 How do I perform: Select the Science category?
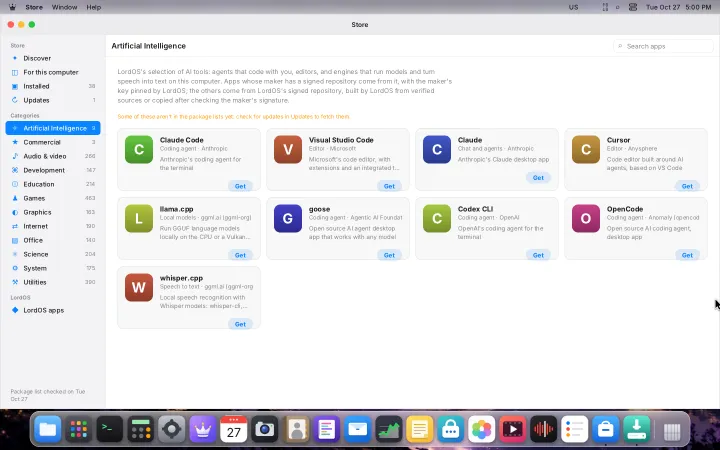(53, 254)
